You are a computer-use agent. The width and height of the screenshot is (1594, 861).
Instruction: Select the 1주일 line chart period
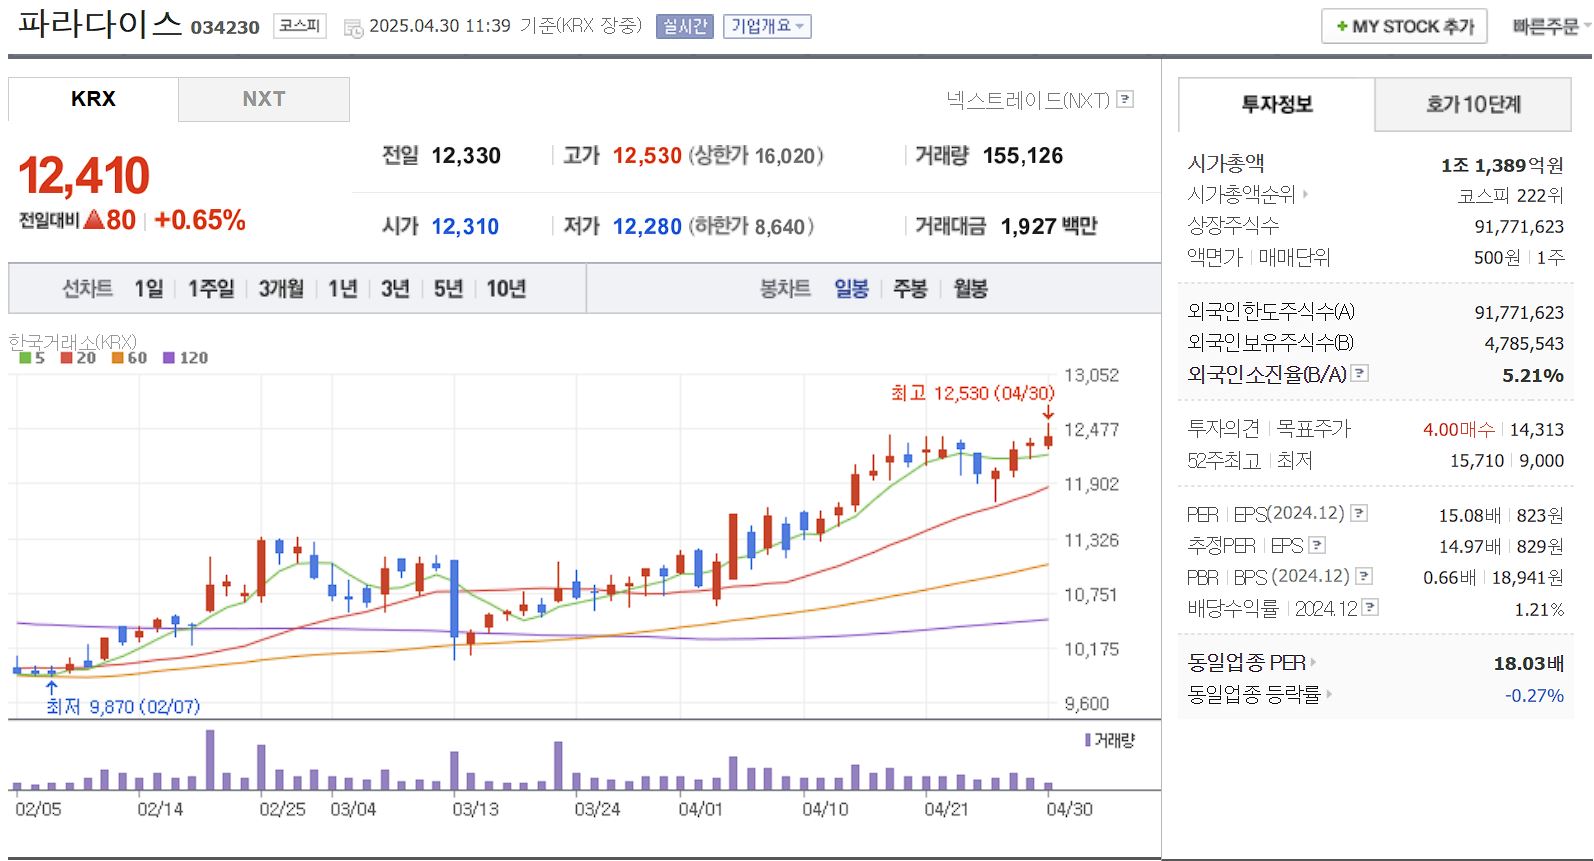211,289
